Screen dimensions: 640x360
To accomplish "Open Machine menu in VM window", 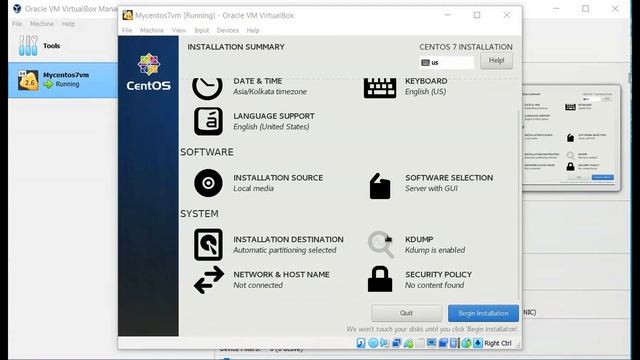I will pyautogui.click(x=152, y=30).
